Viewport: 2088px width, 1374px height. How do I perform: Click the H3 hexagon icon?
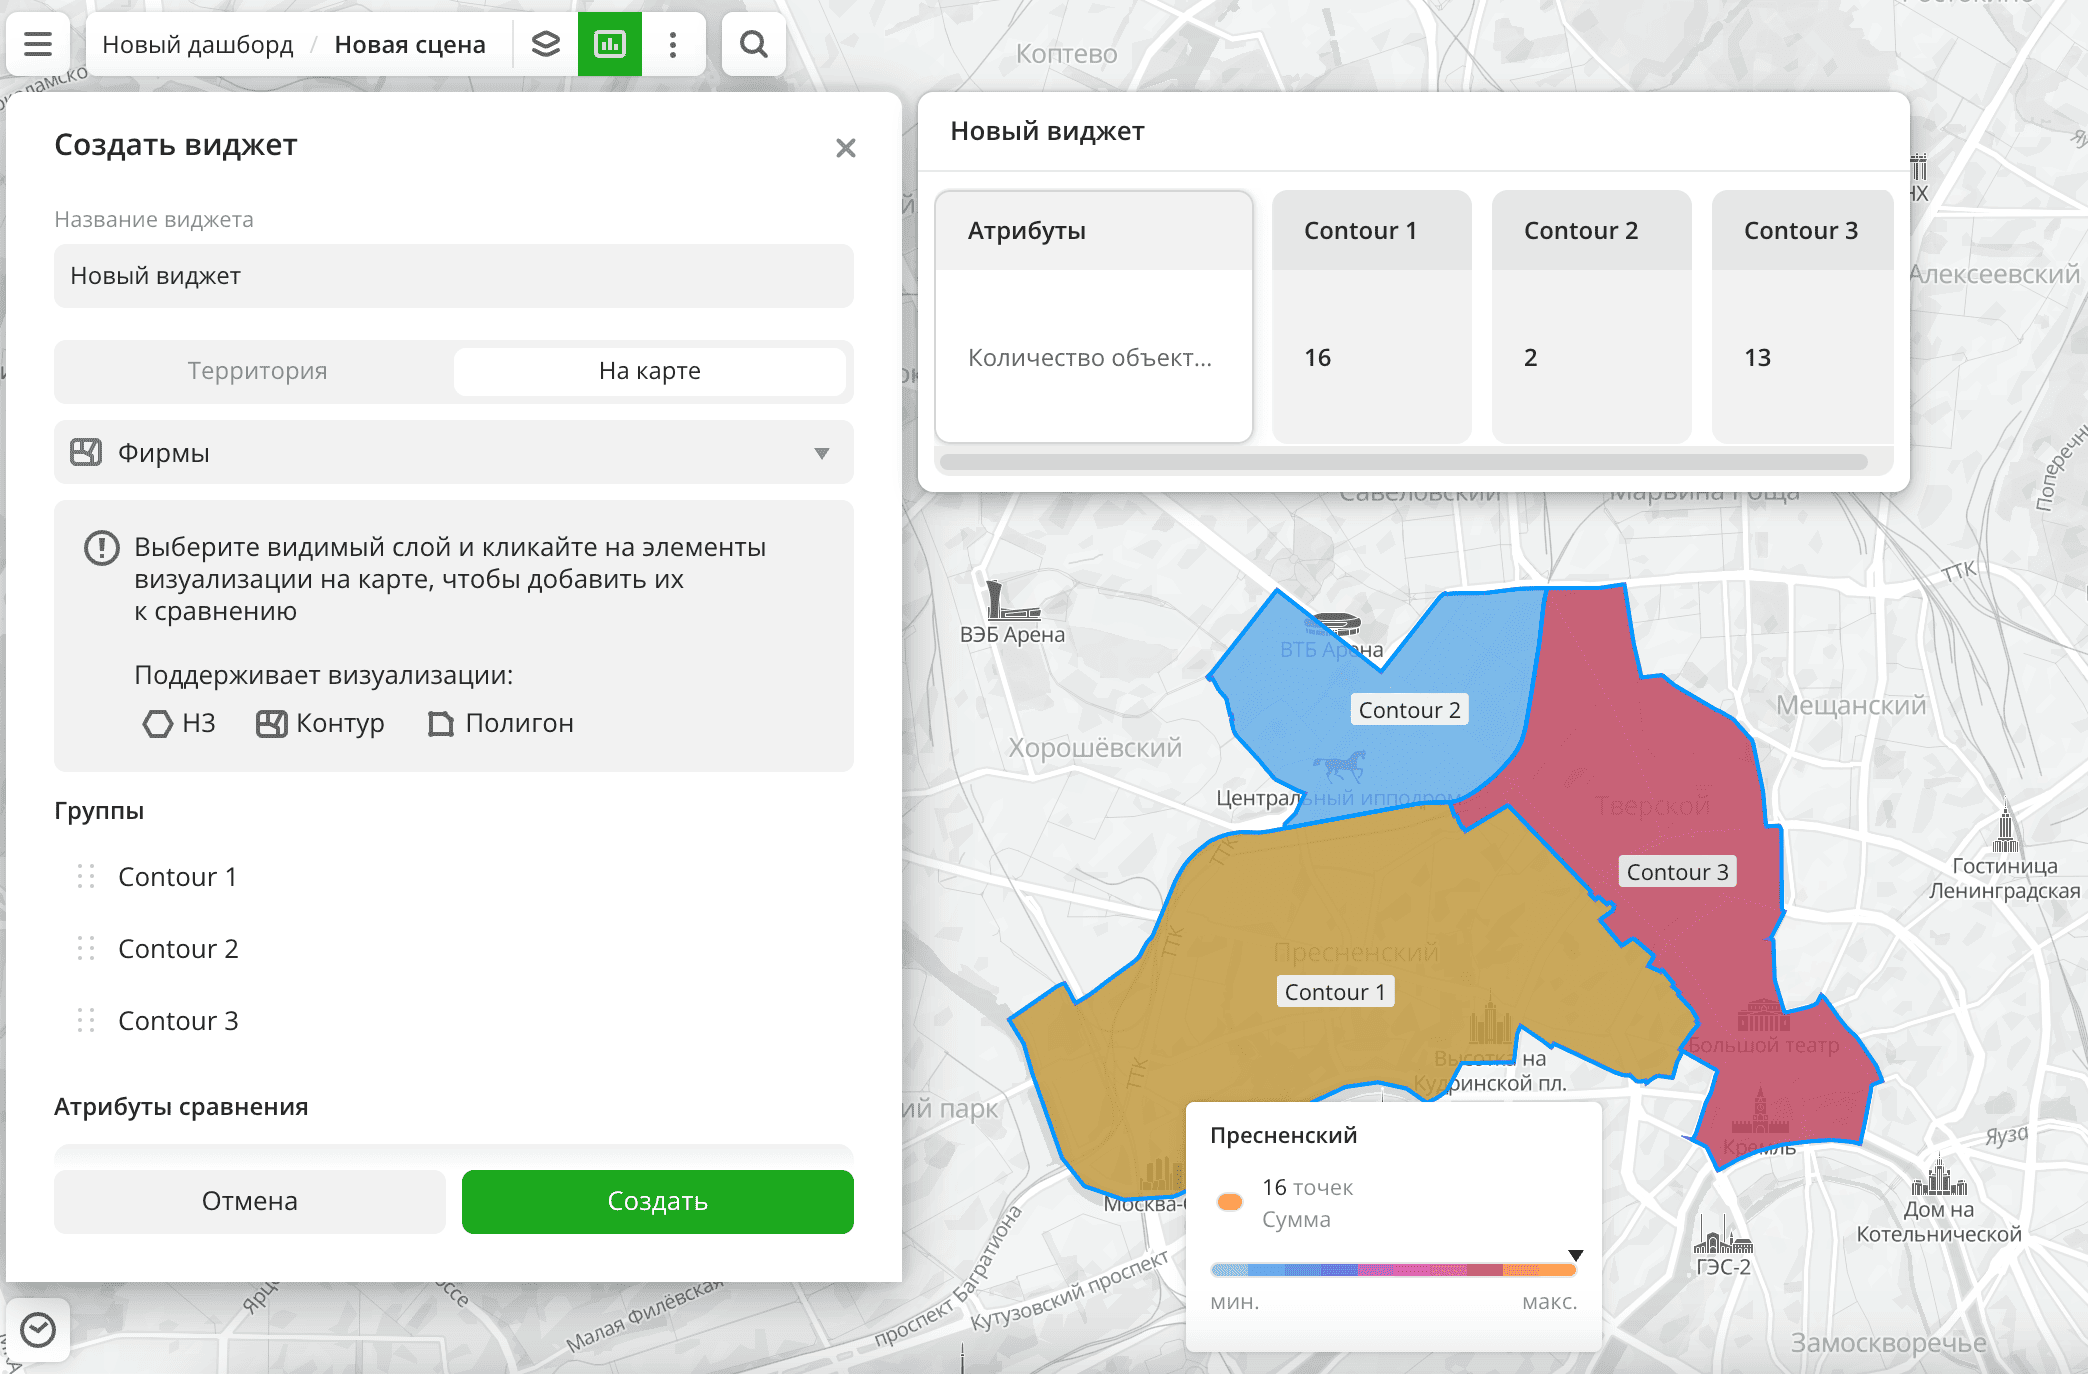coord(157,723)
